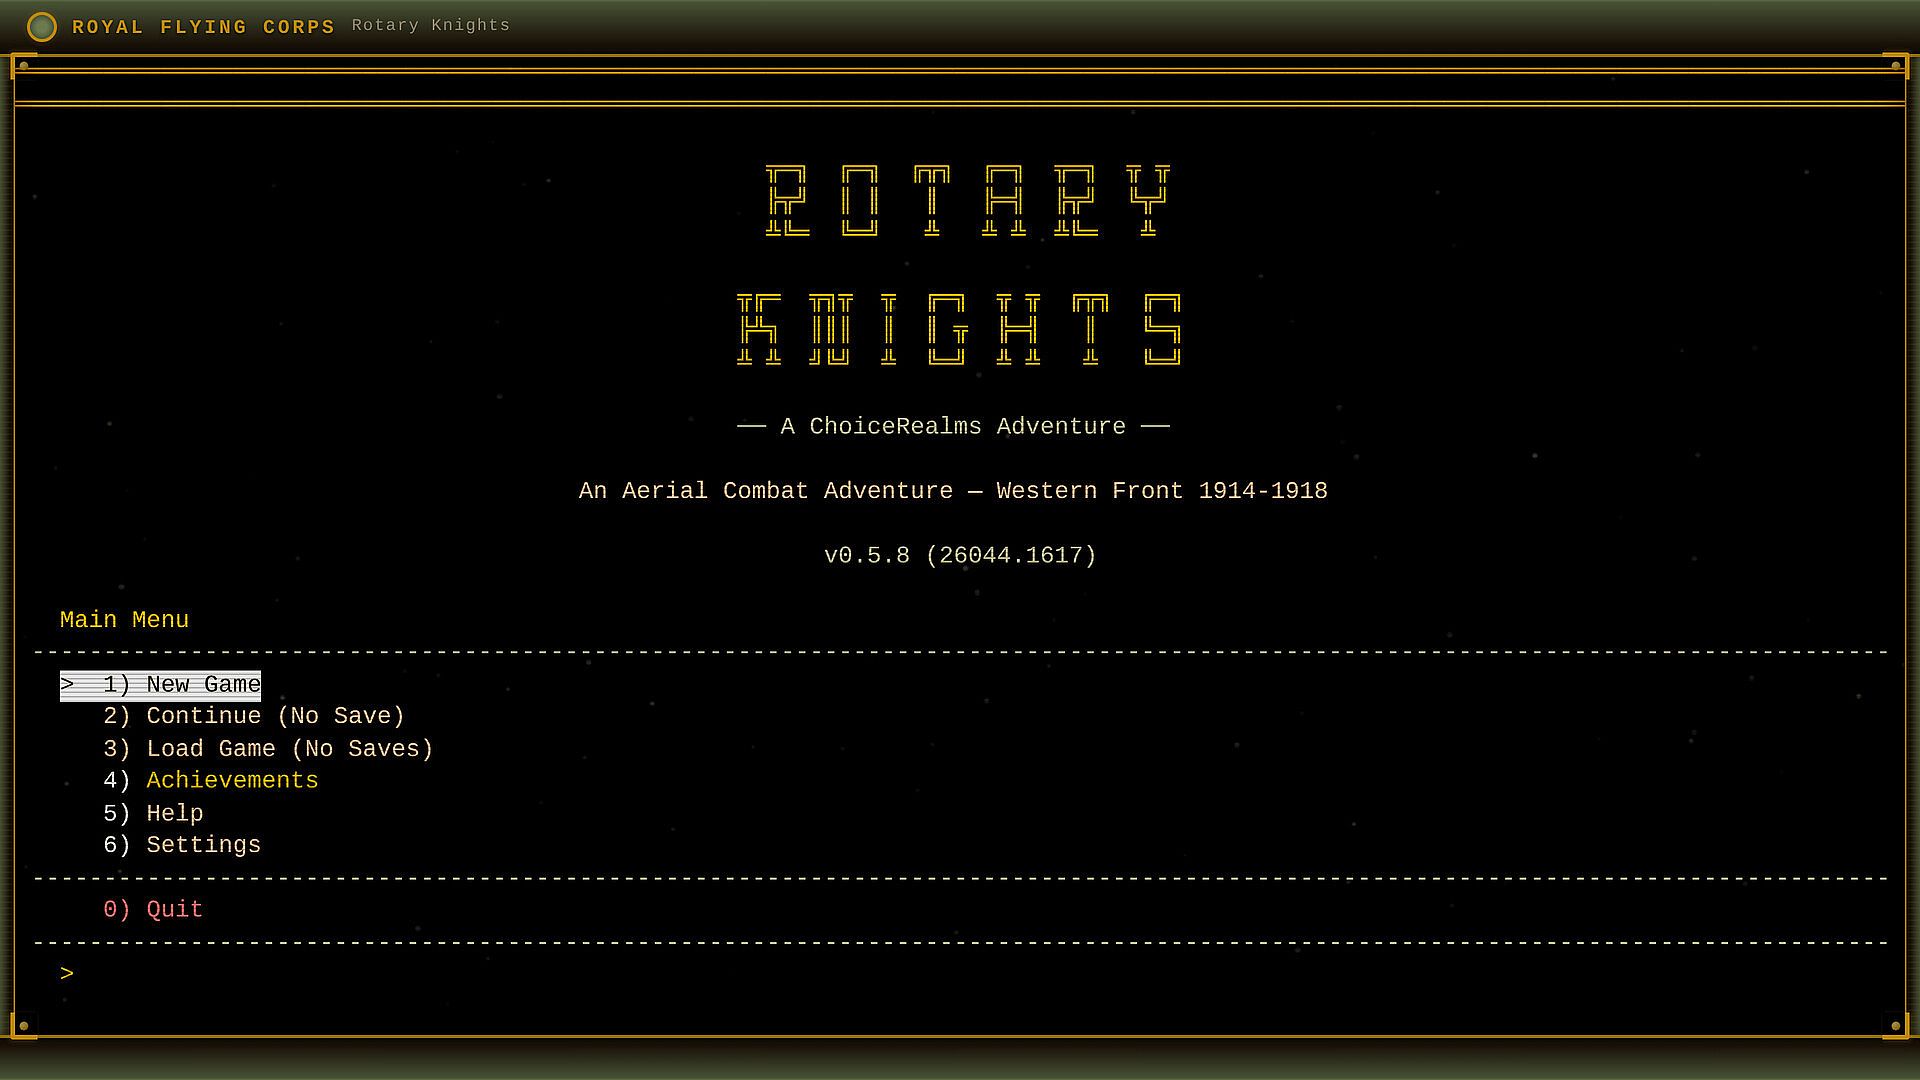The height and width of the screenshot is (1080, 1920).
Task: Click the Rotary Knights subtitle in header
Action: click(x=430, y=25)
